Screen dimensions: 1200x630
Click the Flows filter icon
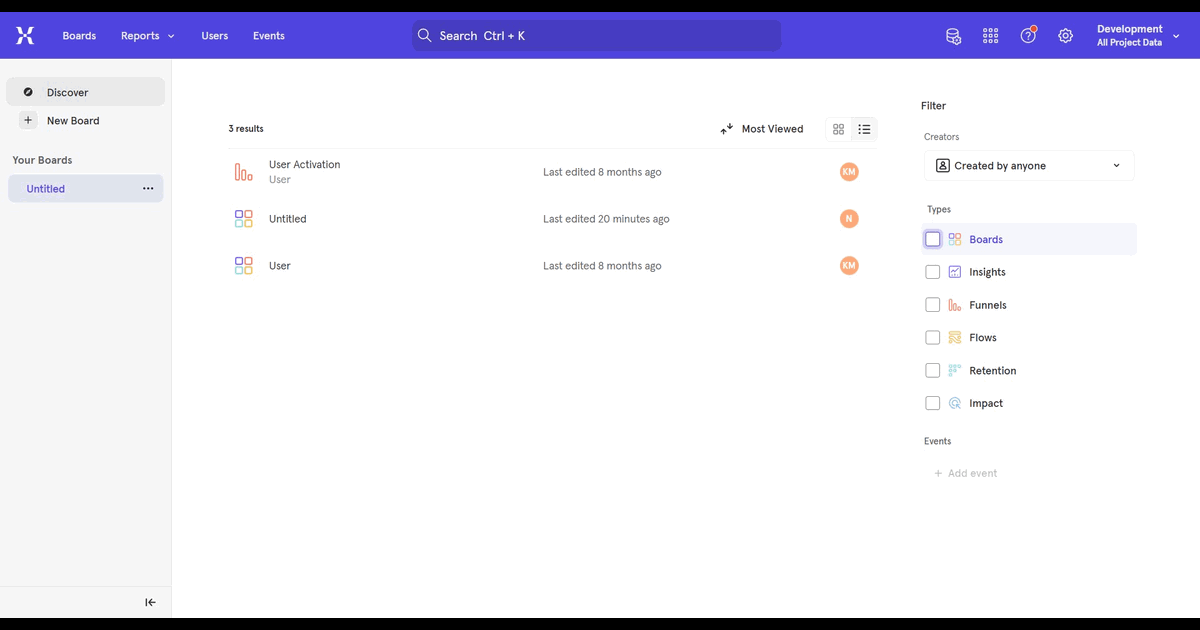click(x=955, y=338)
